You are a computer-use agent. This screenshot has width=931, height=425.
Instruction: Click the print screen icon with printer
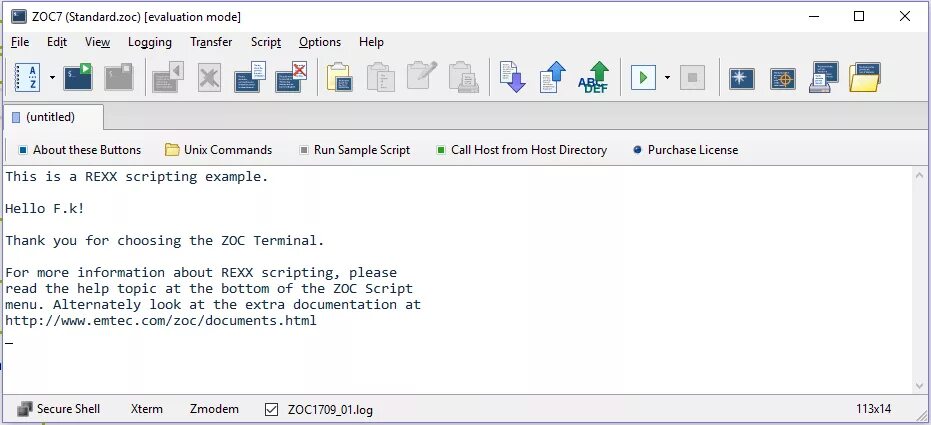(x=824, y=77)
